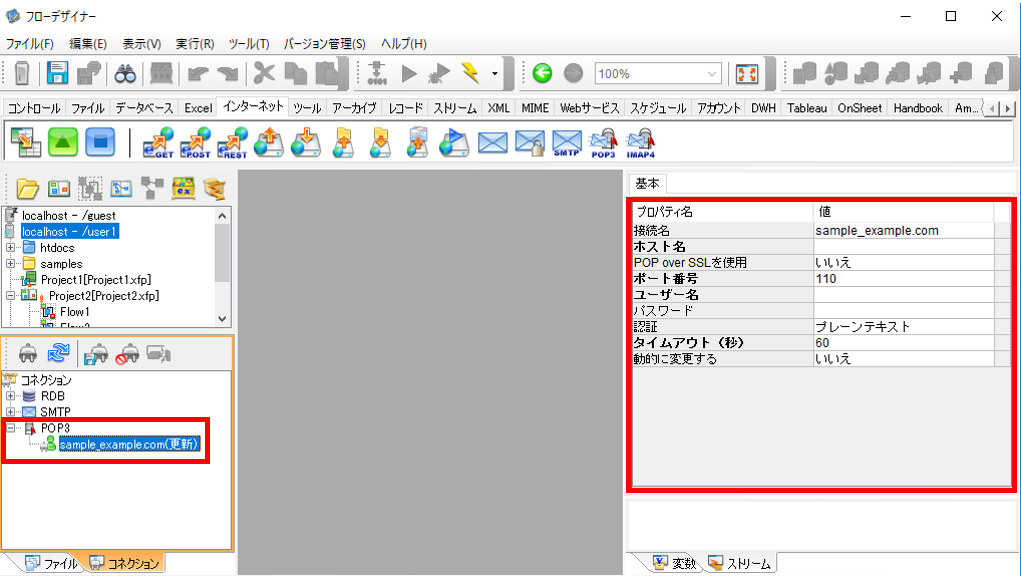Screen dimensions: 1021x576
Task: Open the ツール(T) menu
Action: 249,44
